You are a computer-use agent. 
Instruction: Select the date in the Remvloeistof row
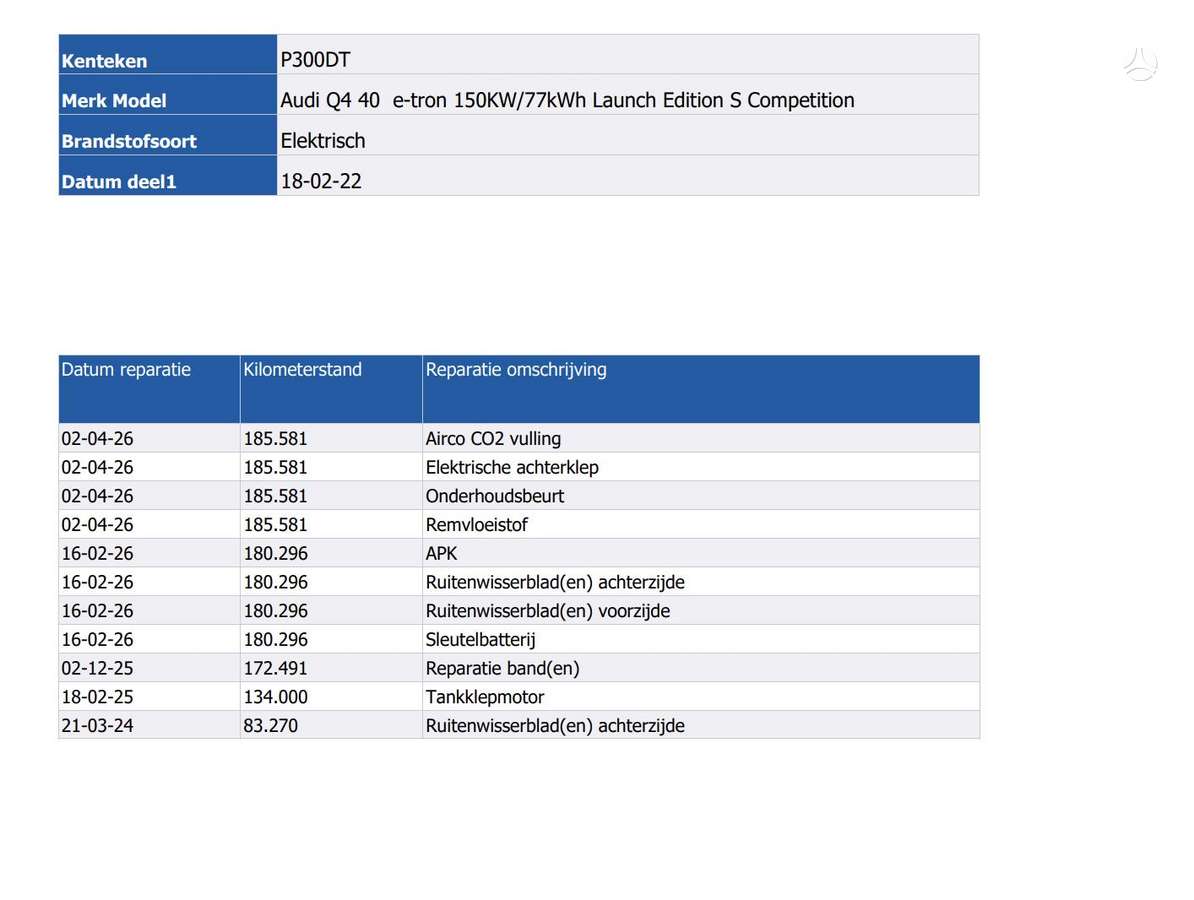coord(97,525)
